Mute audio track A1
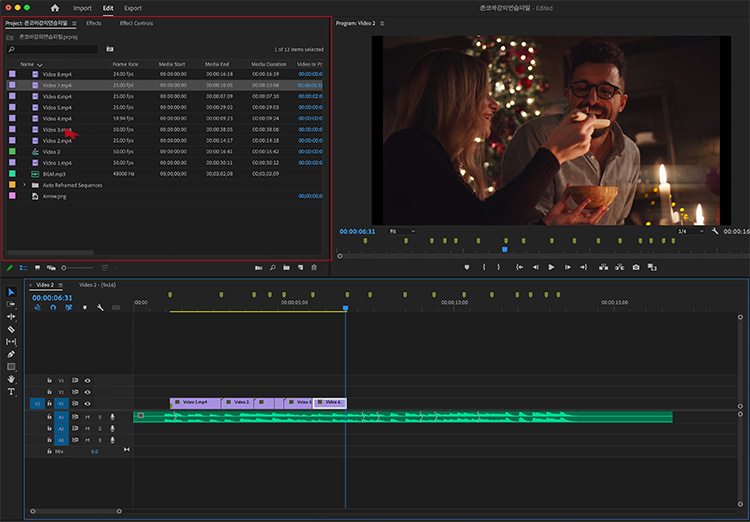 88,417
